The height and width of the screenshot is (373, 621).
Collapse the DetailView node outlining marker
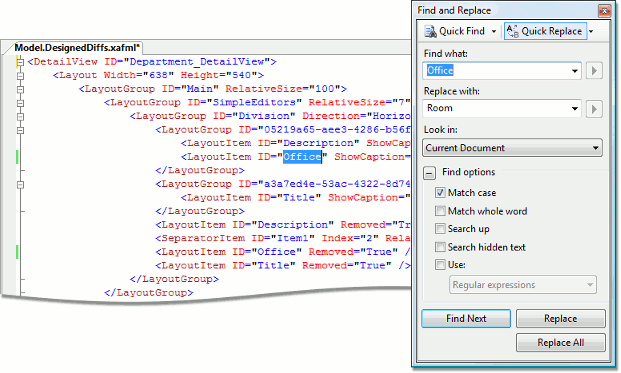point(20,62)
